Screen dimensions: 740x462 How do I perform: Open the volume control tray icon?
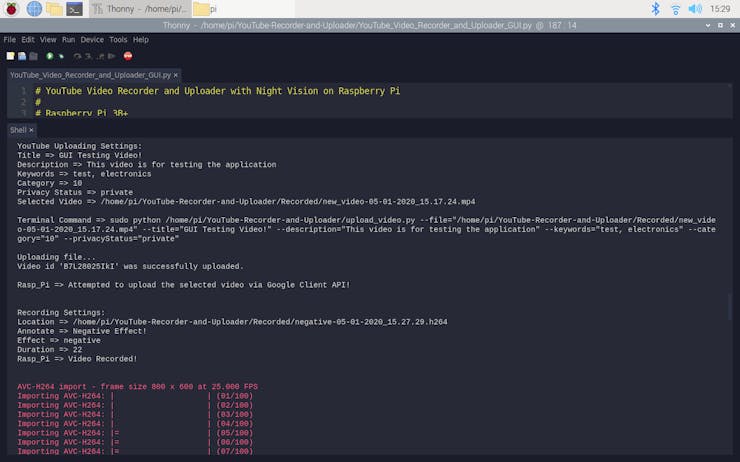point(695,8)
